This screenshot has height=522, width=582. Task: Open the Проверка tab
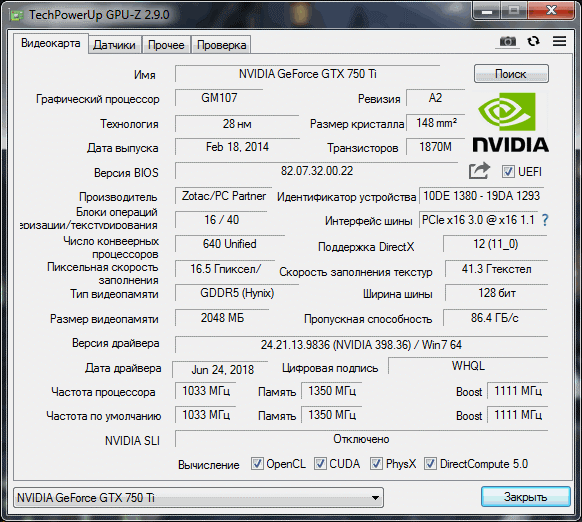coord(221,45)
